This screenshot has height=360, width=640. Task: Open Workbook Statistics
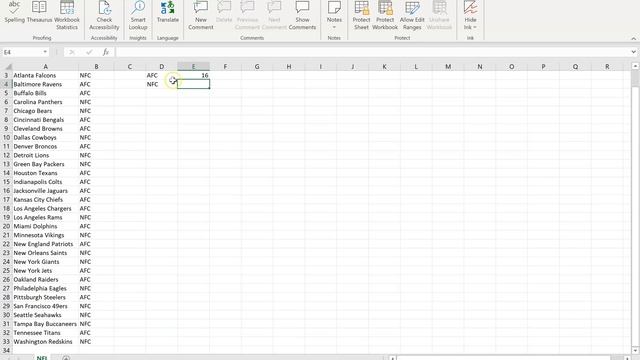67,16
